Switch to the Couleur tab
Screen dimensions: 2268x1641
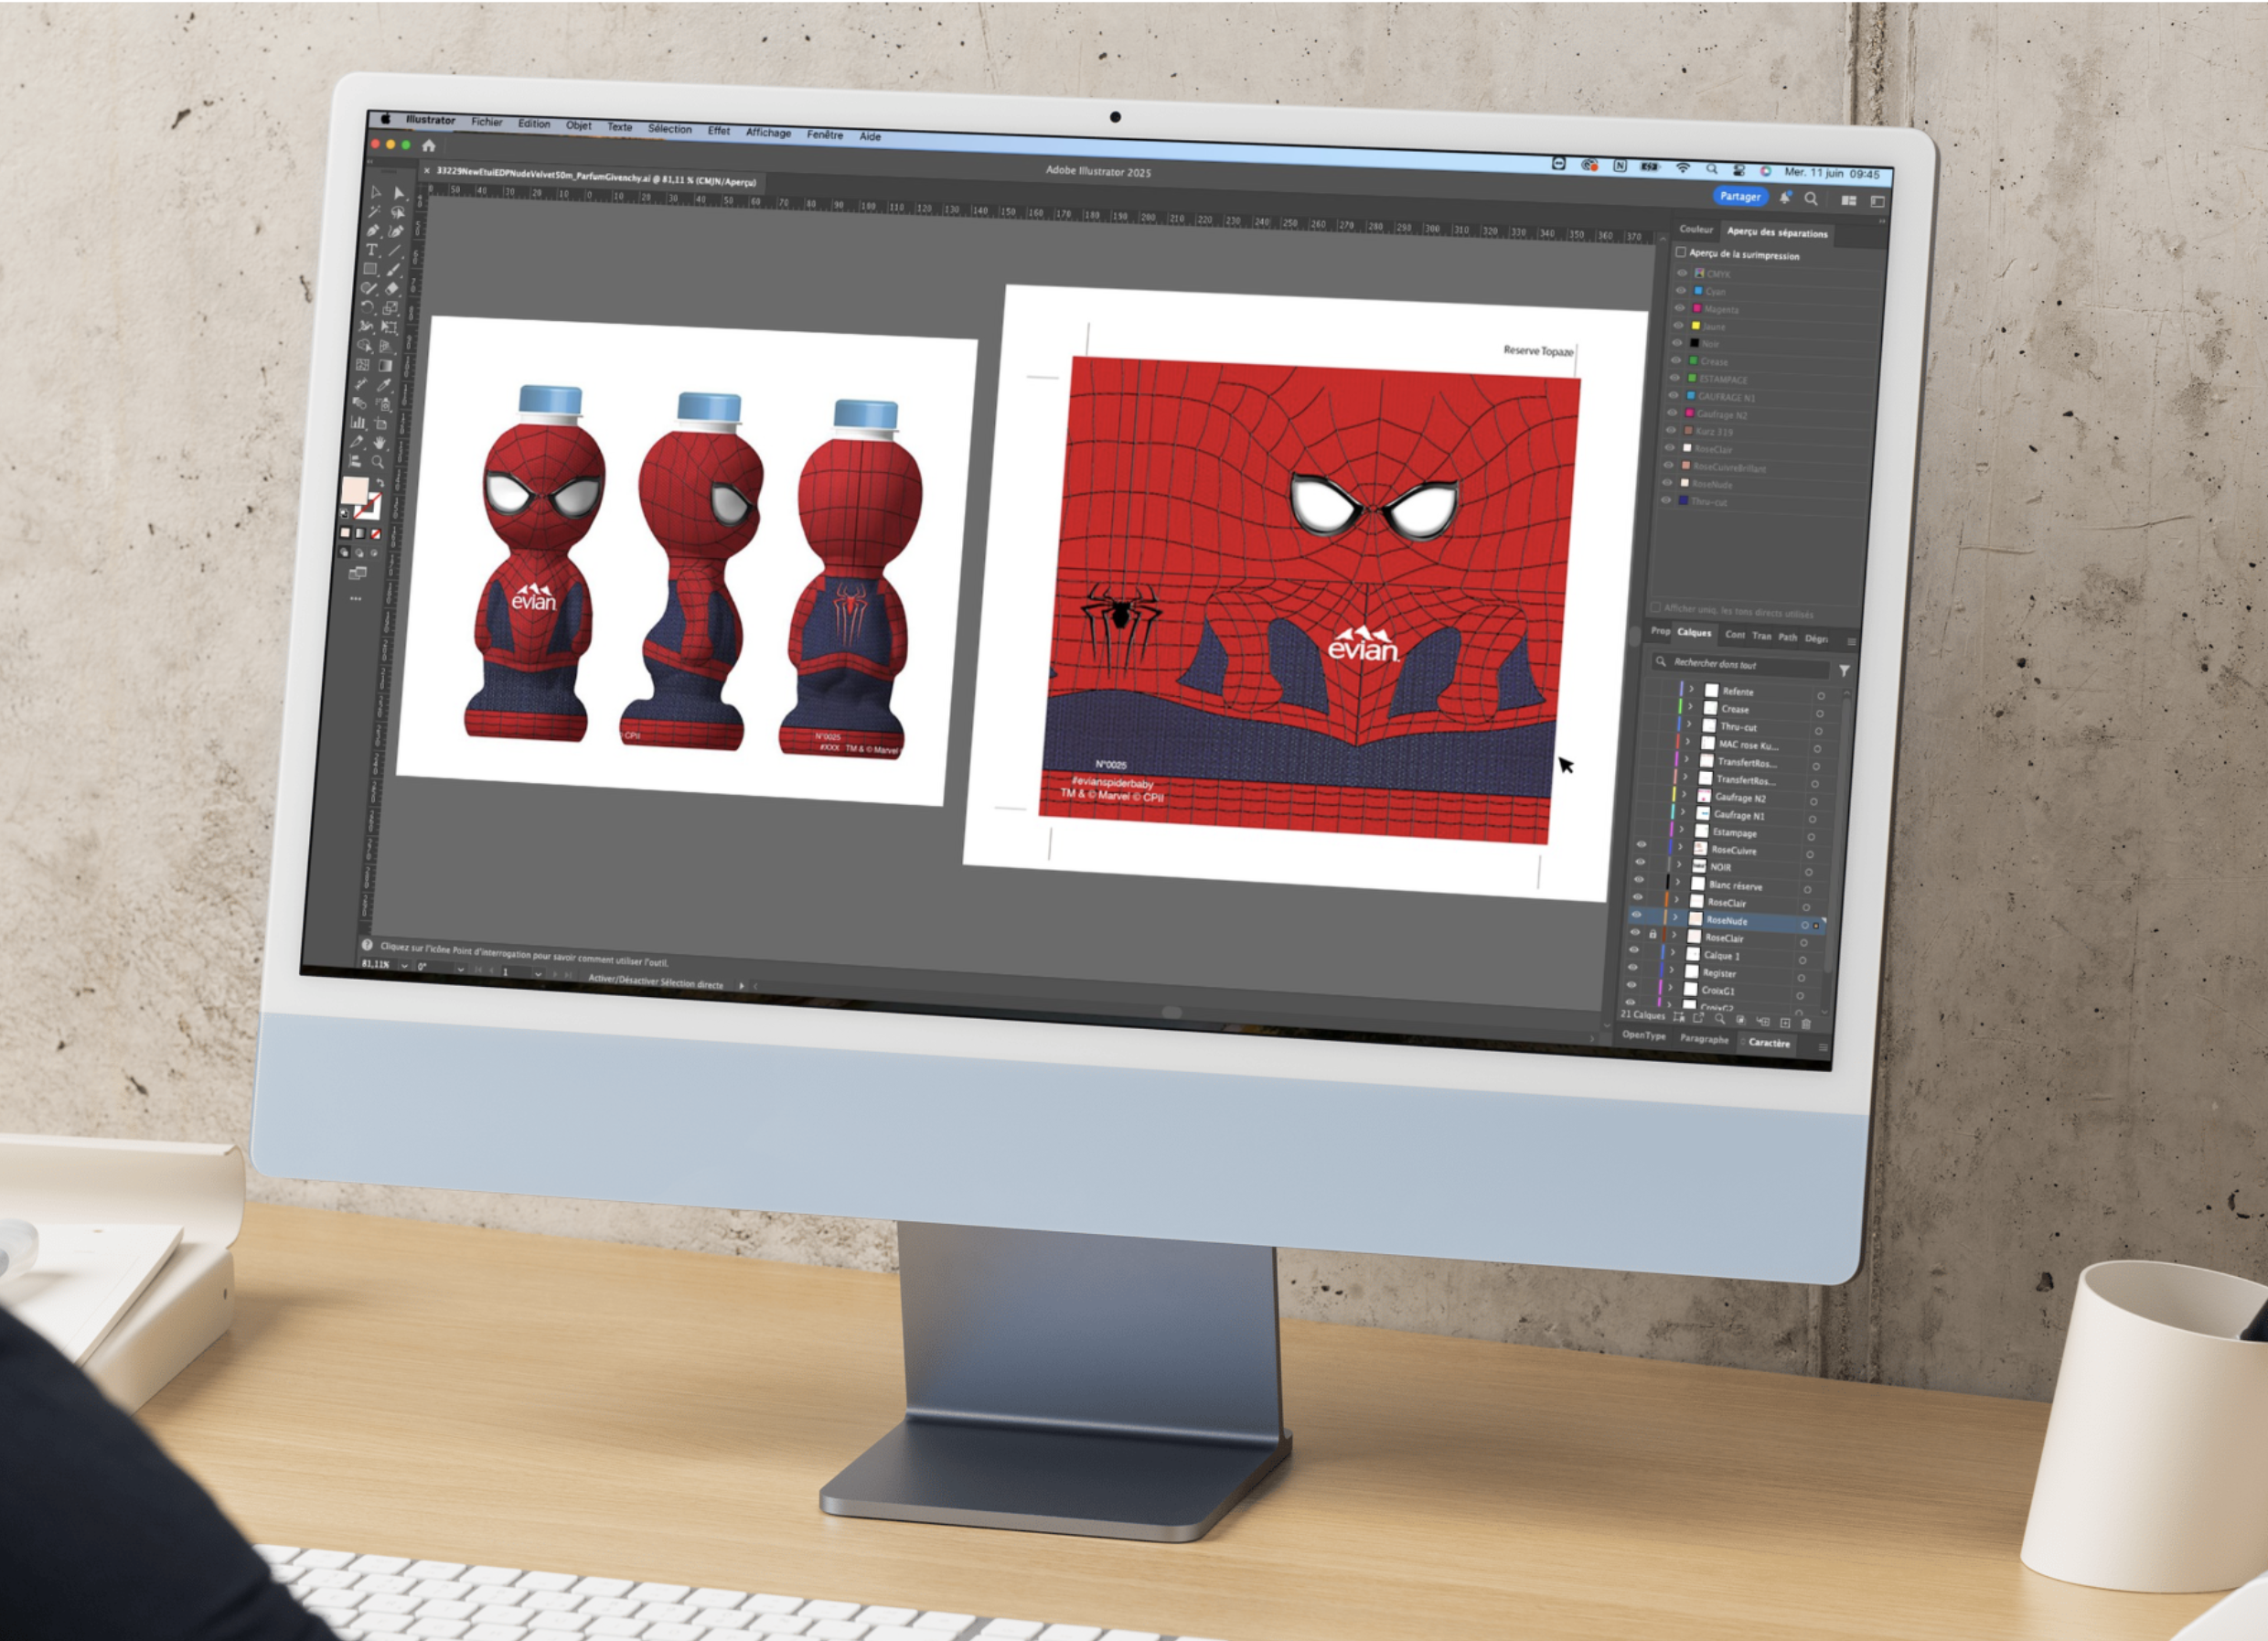click(x=1696, y=229)
